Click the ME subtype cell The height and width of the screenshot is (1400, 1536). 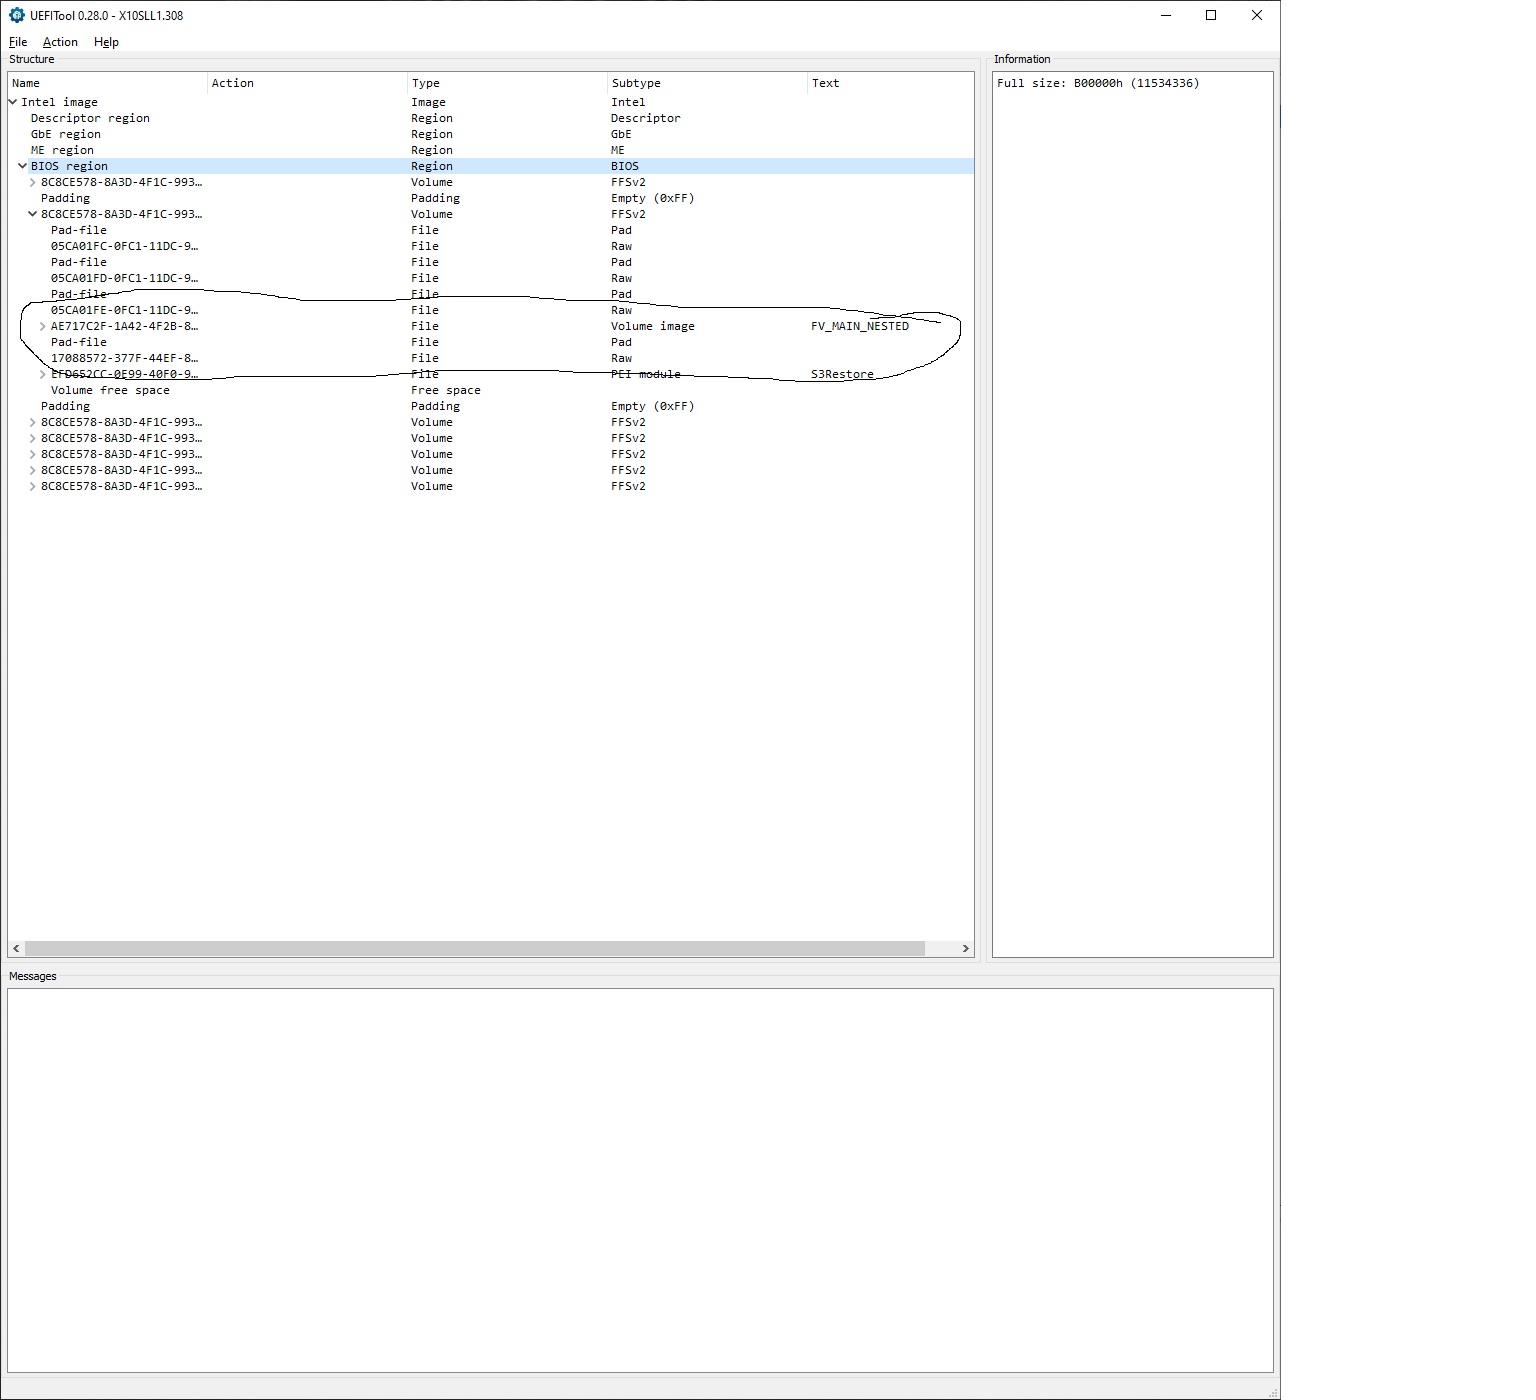point(617,150)
